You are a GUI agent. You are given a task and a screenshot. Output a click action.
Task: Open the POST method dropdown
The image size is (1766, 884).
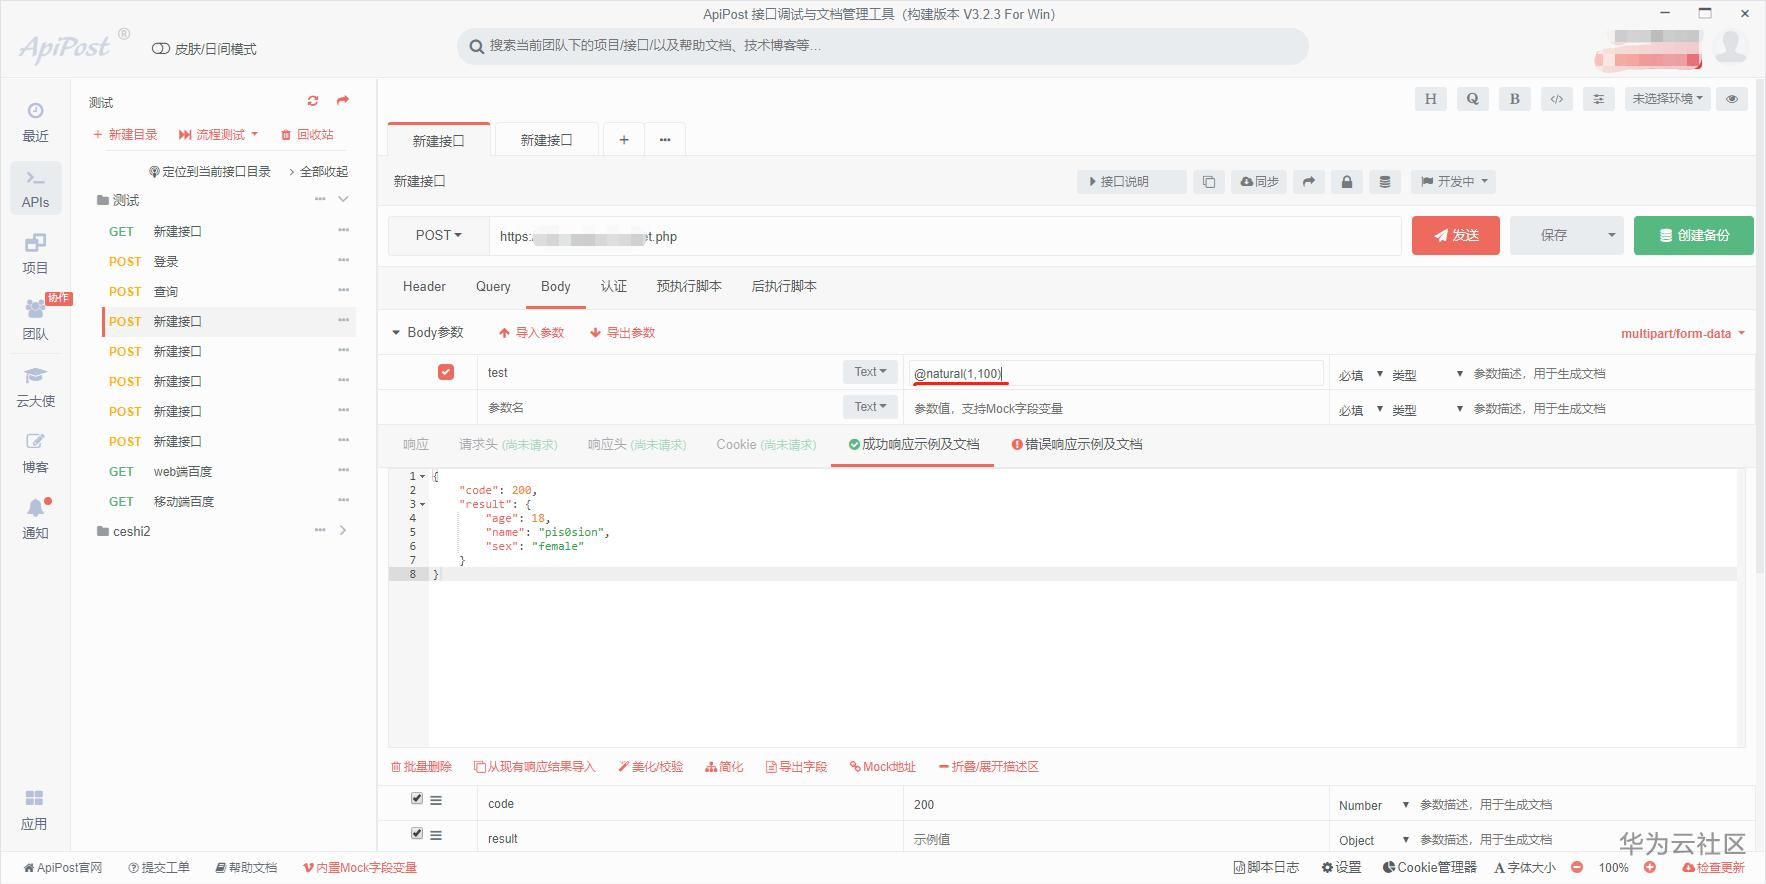pos(438,236)
